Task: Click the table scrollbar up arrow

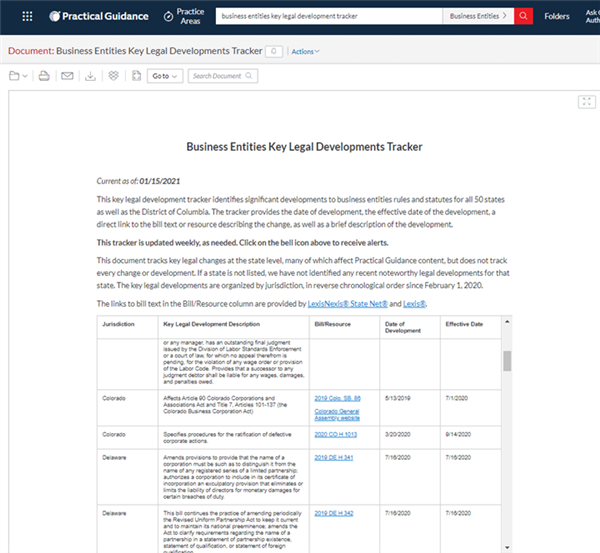Action: point(507,322)
